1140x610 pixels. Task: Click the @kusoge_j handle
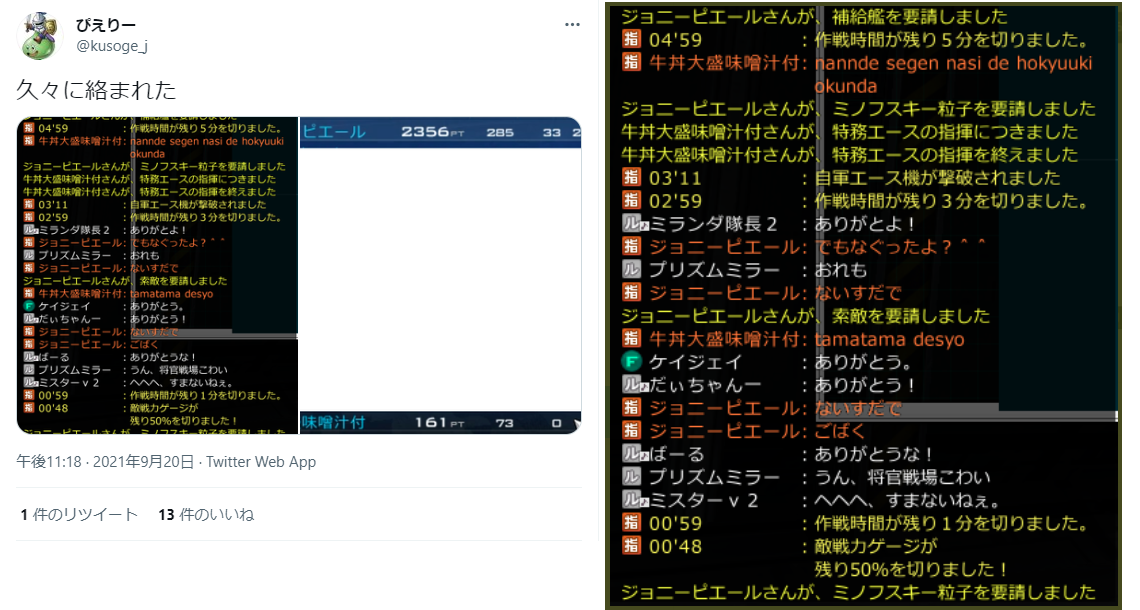coord(112,47)
